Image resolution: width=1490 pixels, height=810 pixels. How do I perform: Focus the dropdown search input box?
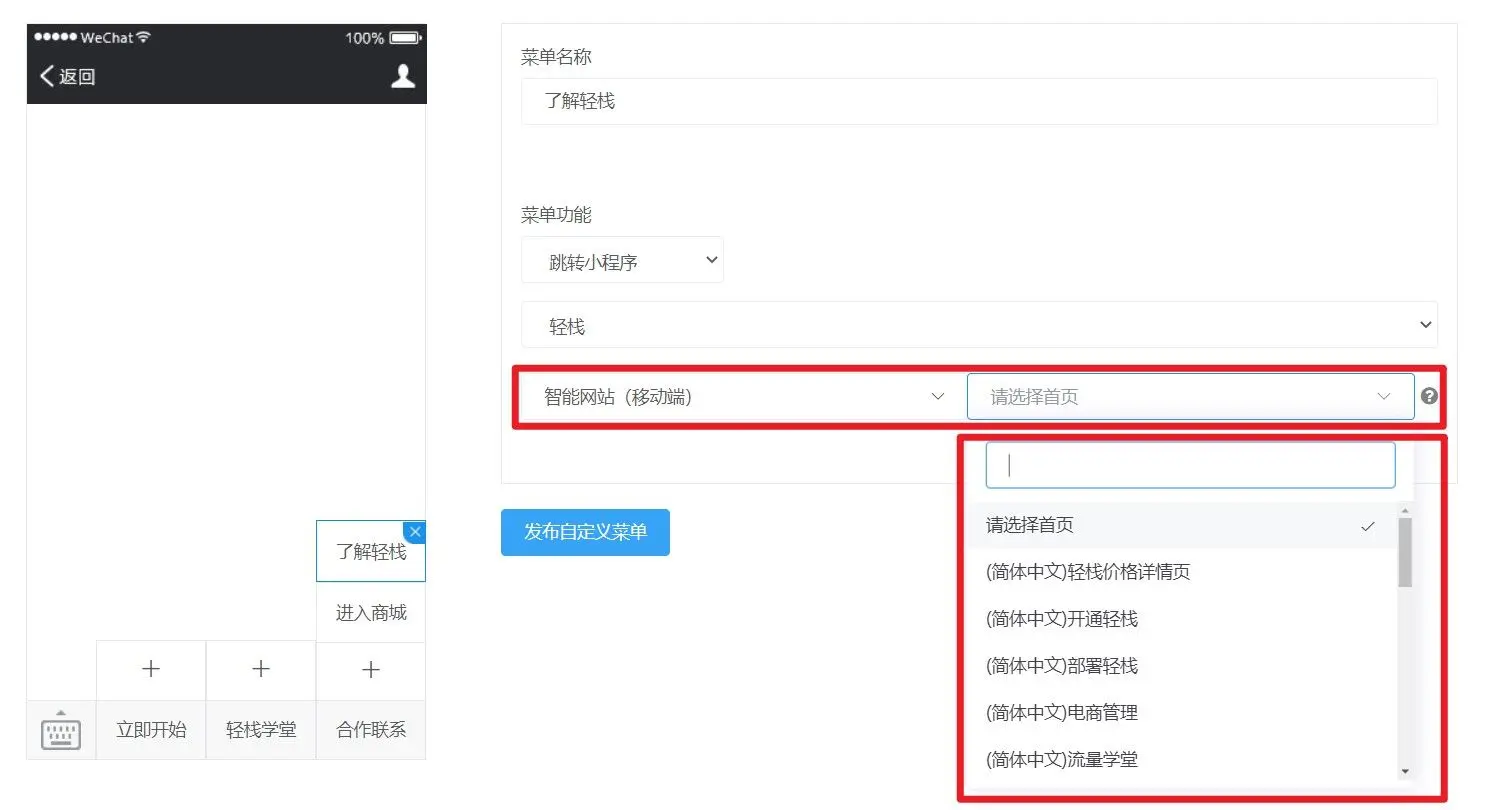click(1190, 465)
